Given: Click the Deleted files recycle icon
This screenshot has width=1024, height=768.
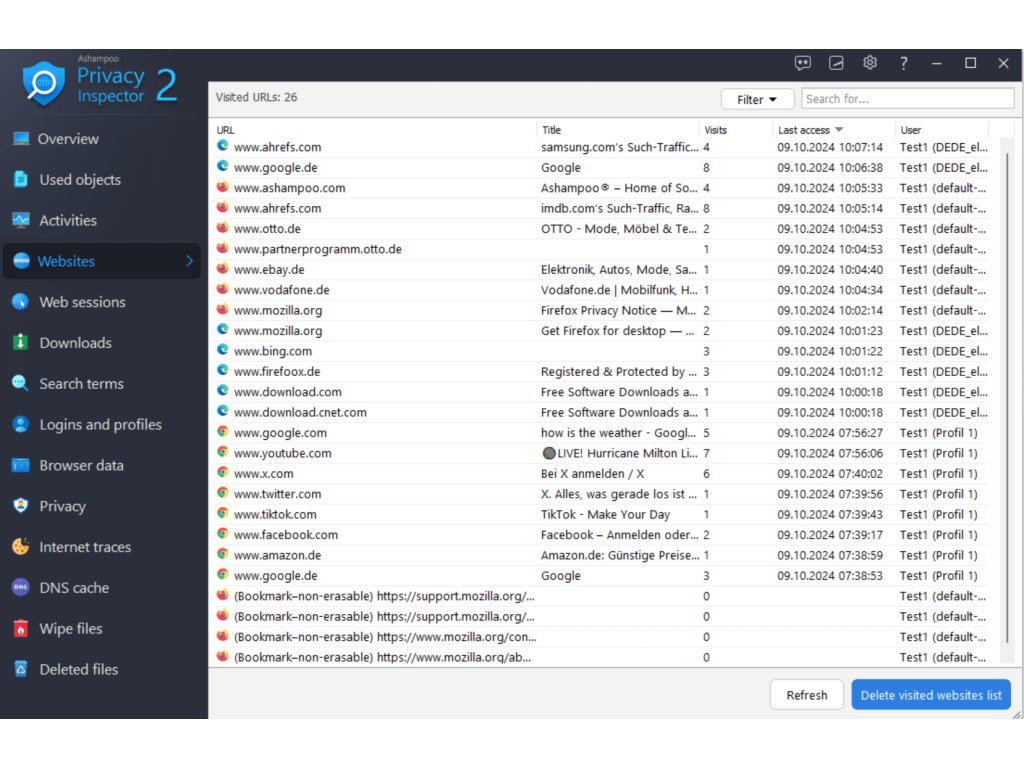Looking at the screenshot, I should pos(21,669).
